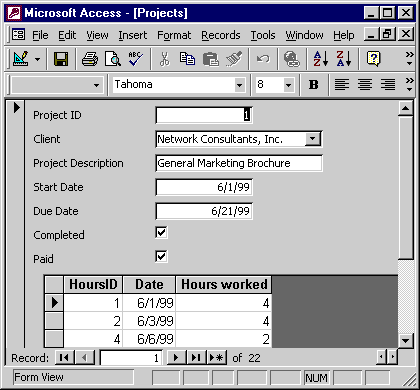Click the Microsoft Access title bar key icon

14,13
